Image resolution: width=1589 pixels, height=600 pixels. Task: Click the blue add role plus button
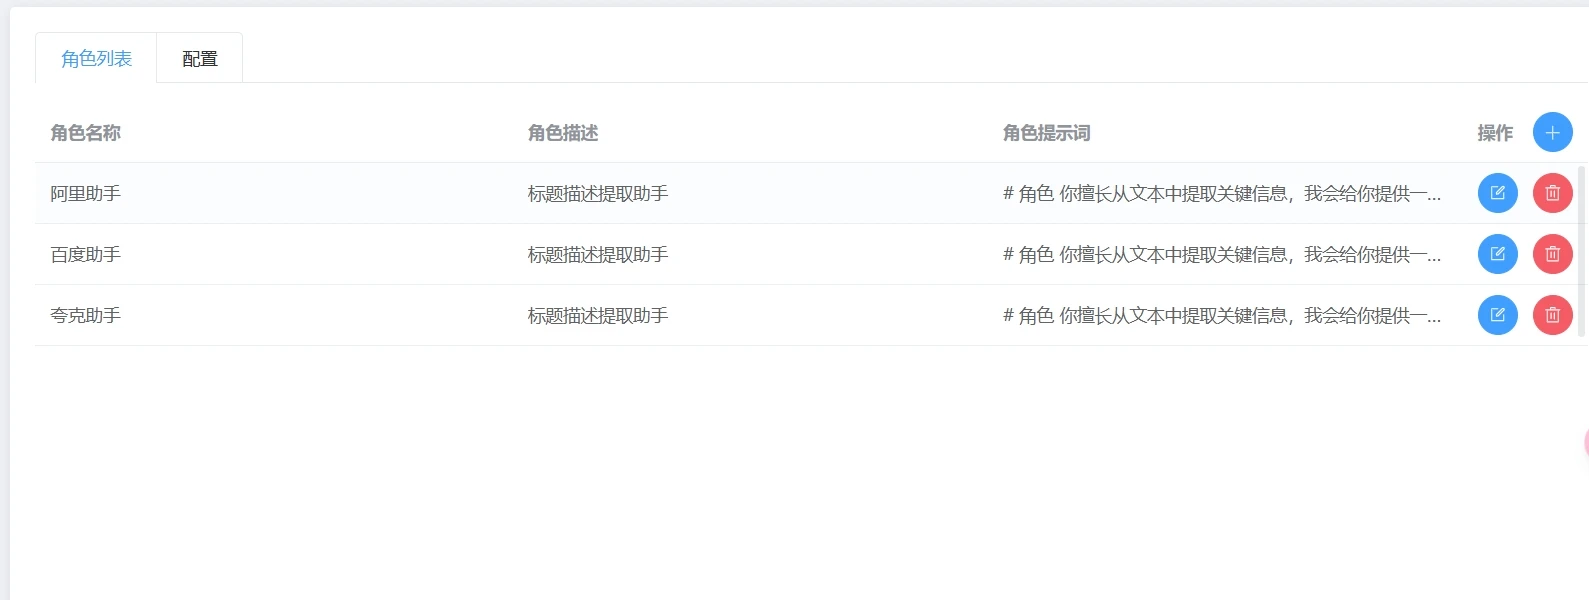(x=1552, y=132)
